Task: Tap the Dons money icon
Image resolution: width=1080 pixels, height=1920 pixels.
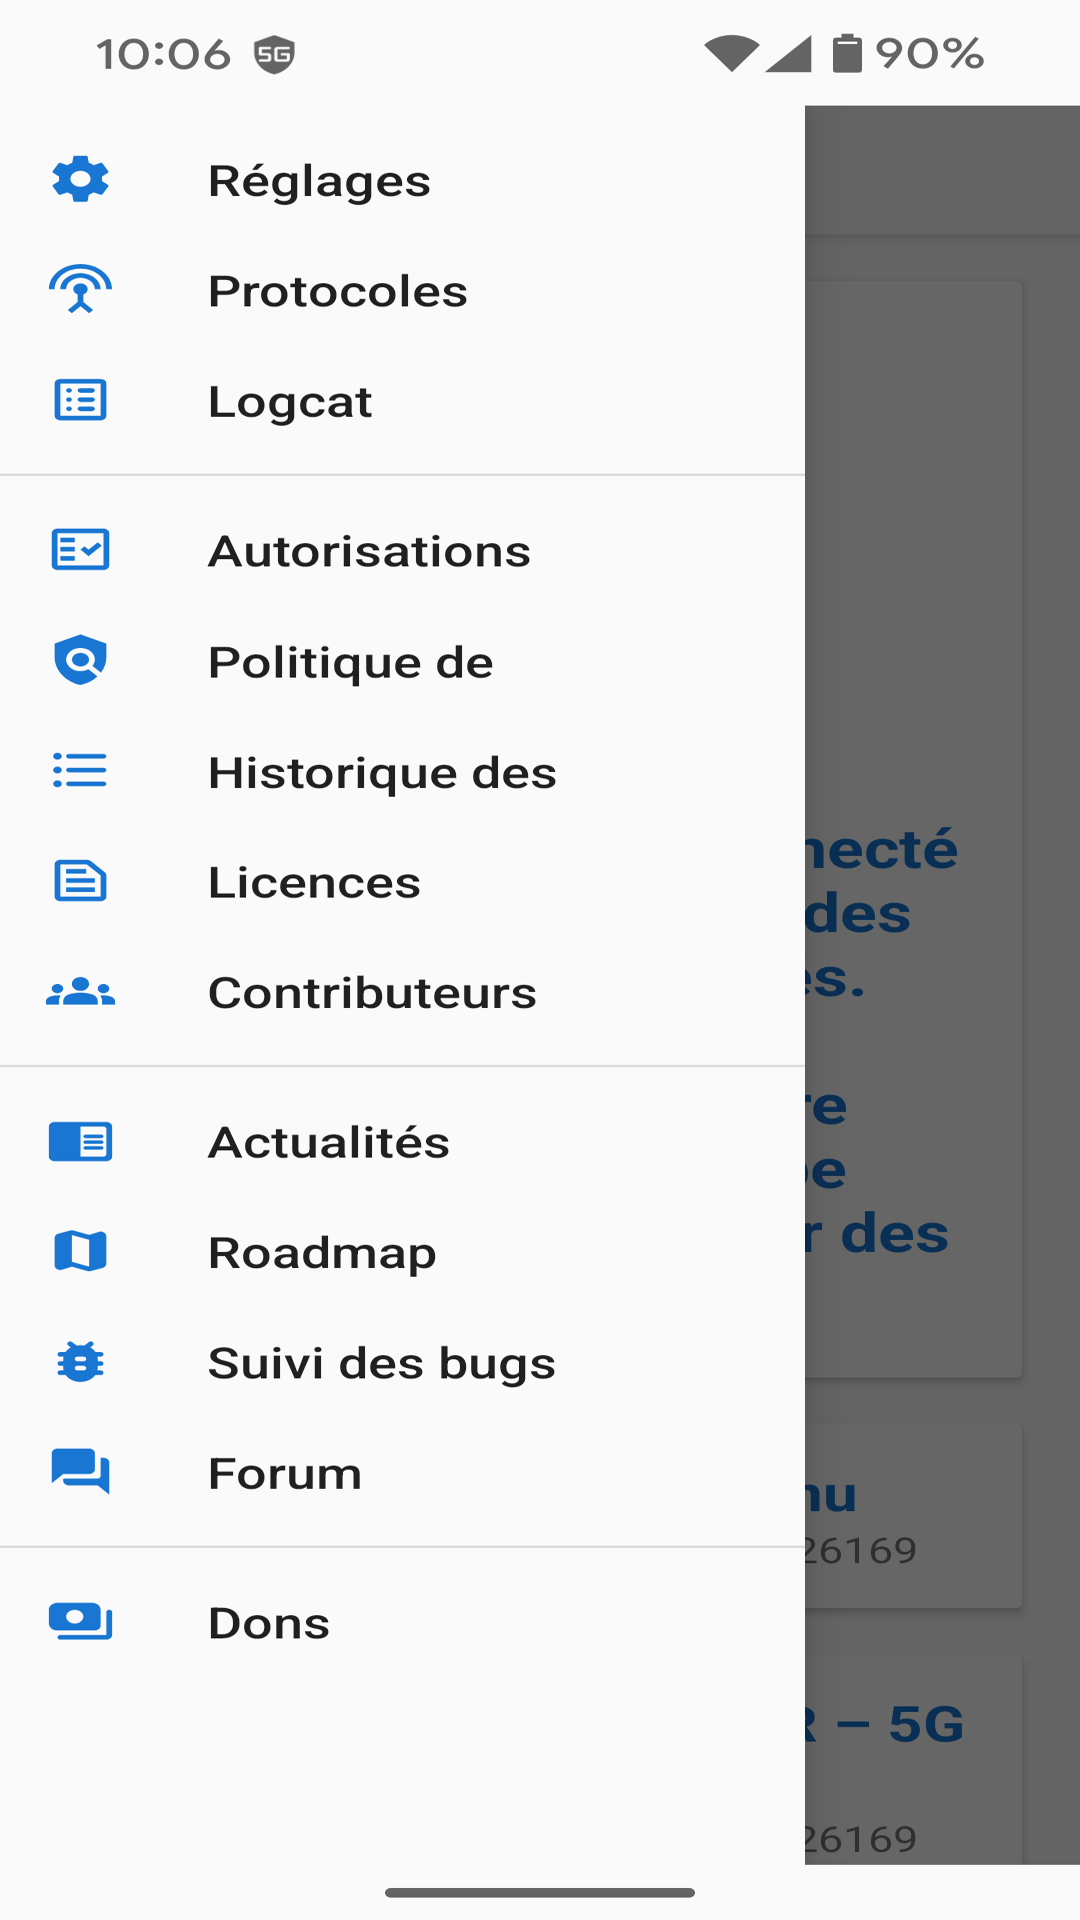Action: point(80,1622)
